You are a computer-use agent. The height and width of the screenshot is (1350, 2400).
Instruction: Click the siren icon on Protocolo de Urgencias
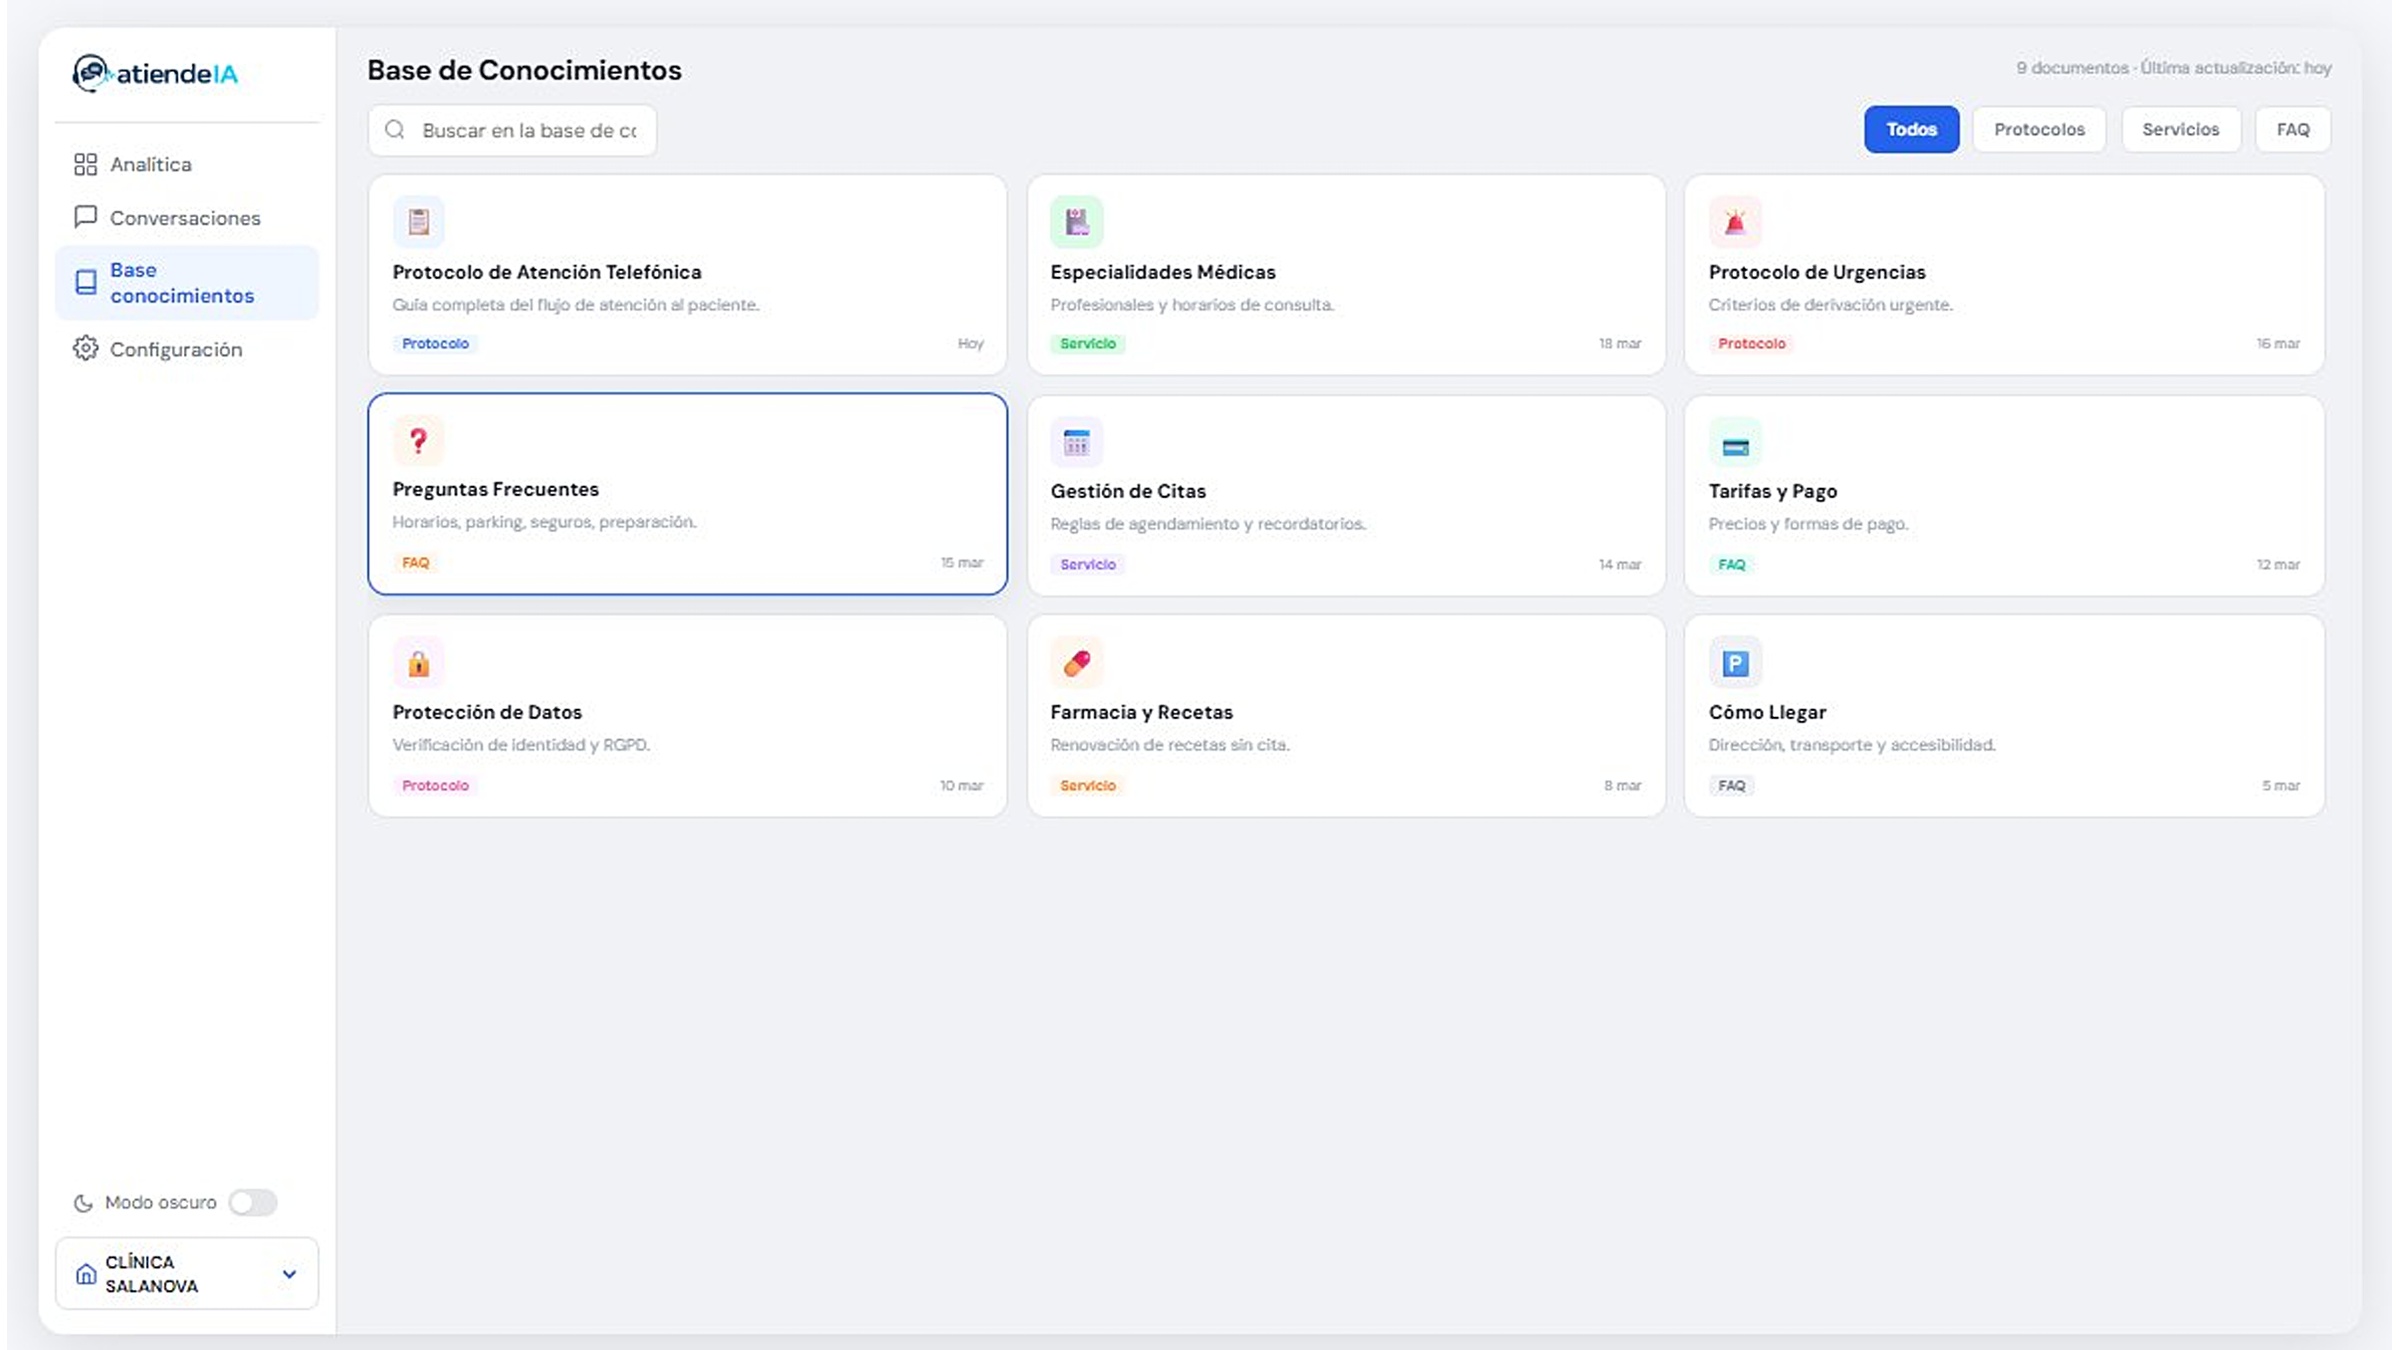coord(1734,221)
